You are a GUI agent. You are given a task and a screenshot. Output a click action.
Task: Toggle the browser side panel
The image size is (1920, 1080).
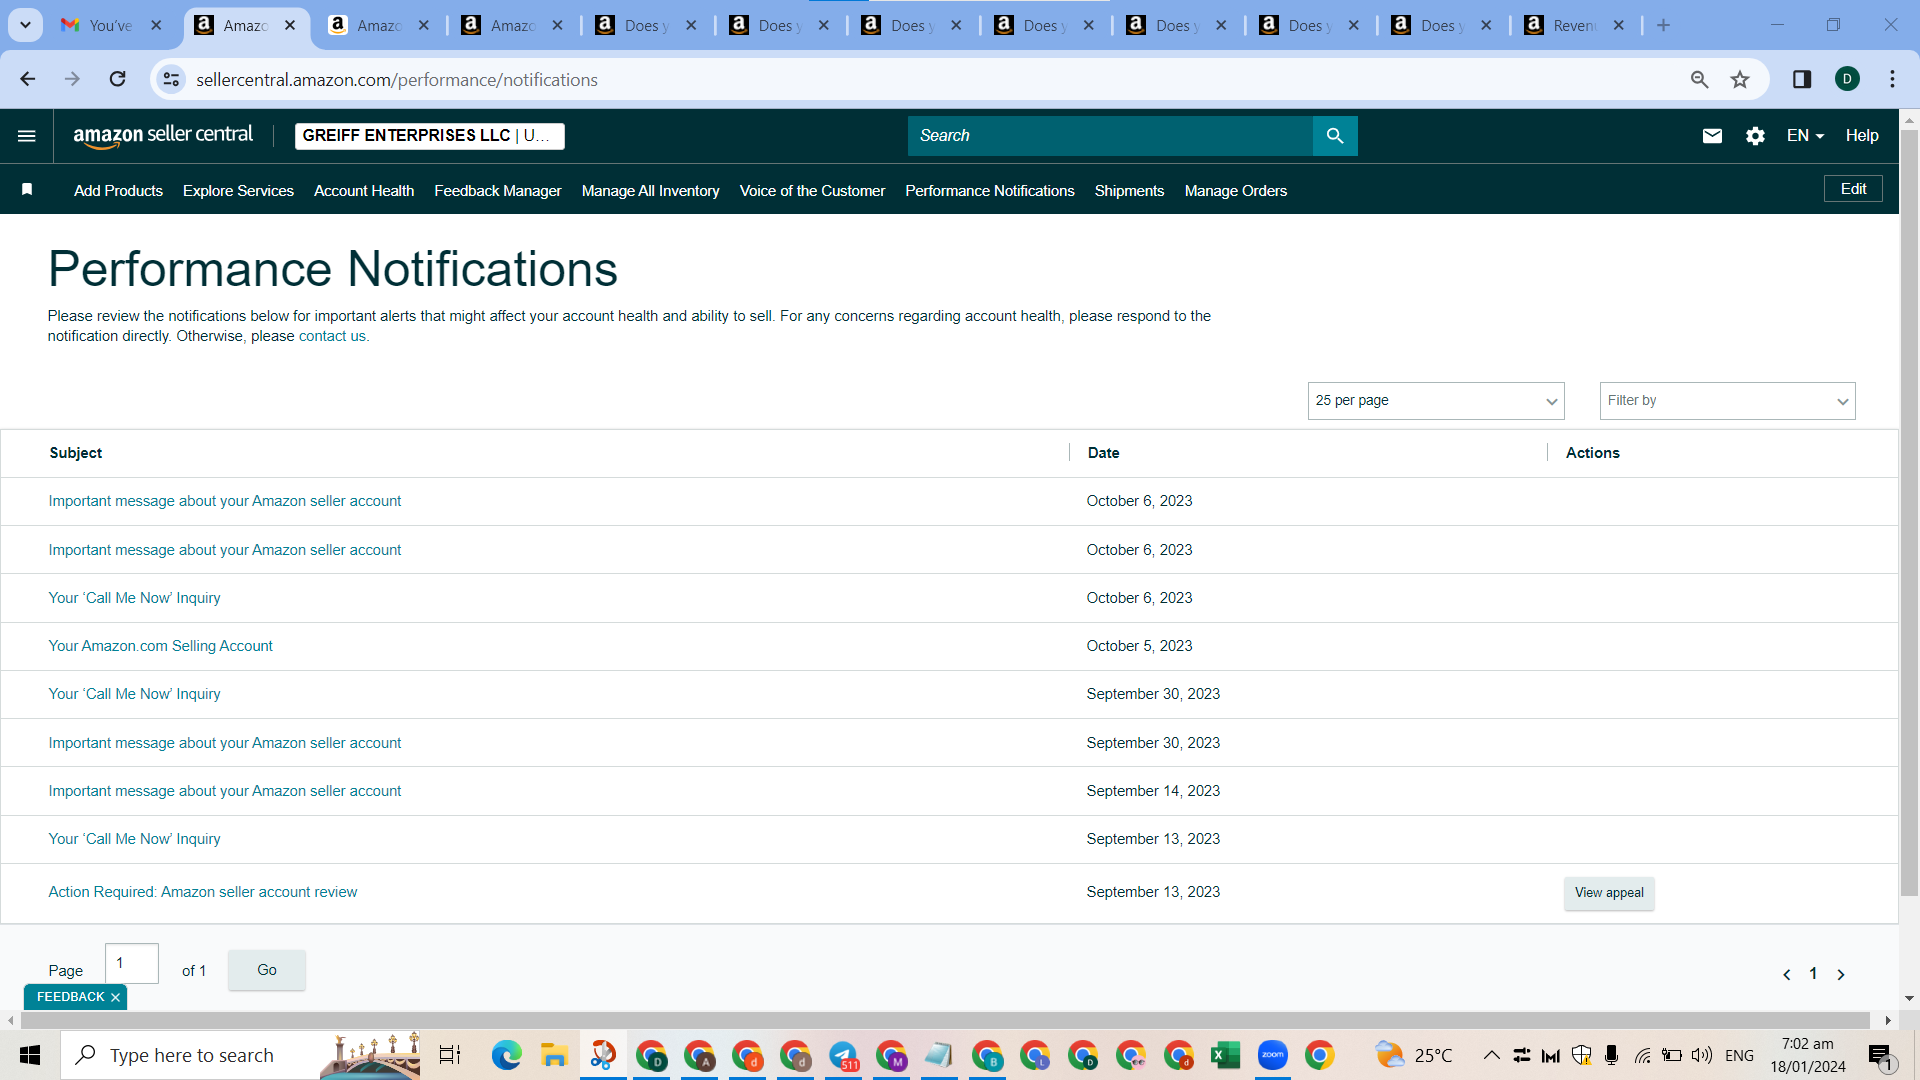click(1802, 79)
